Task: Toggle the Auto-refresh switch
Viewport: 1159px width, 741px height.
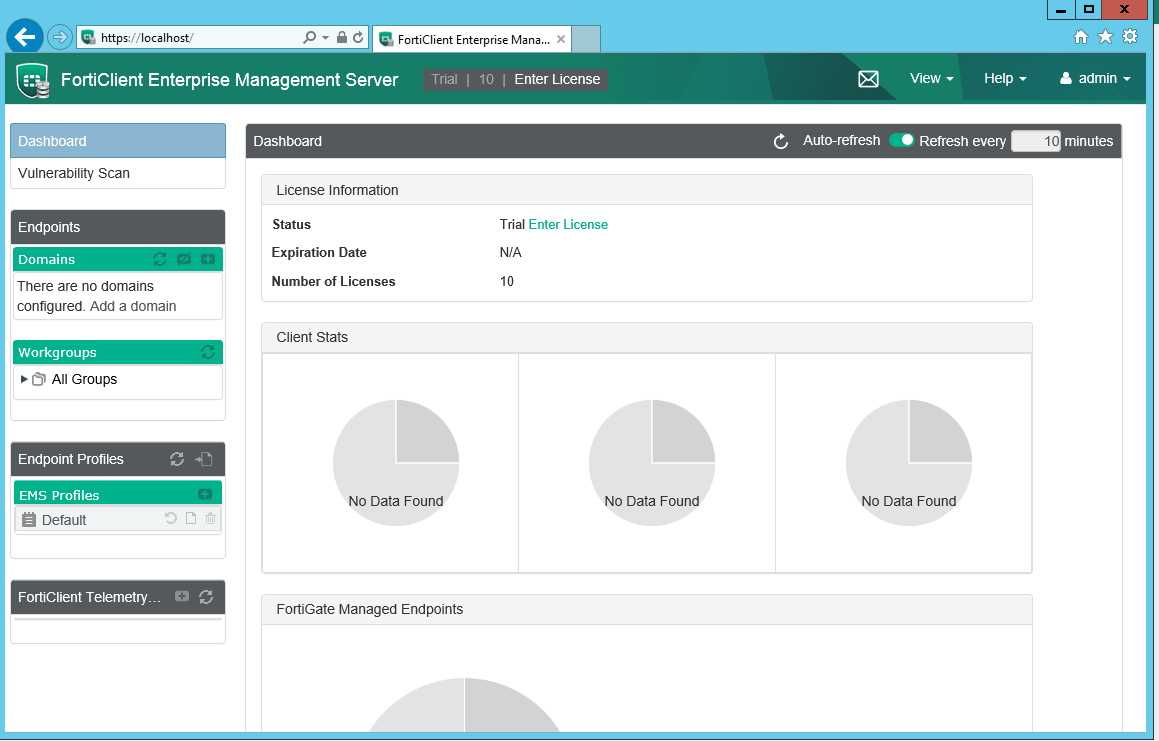Action: 901,141
